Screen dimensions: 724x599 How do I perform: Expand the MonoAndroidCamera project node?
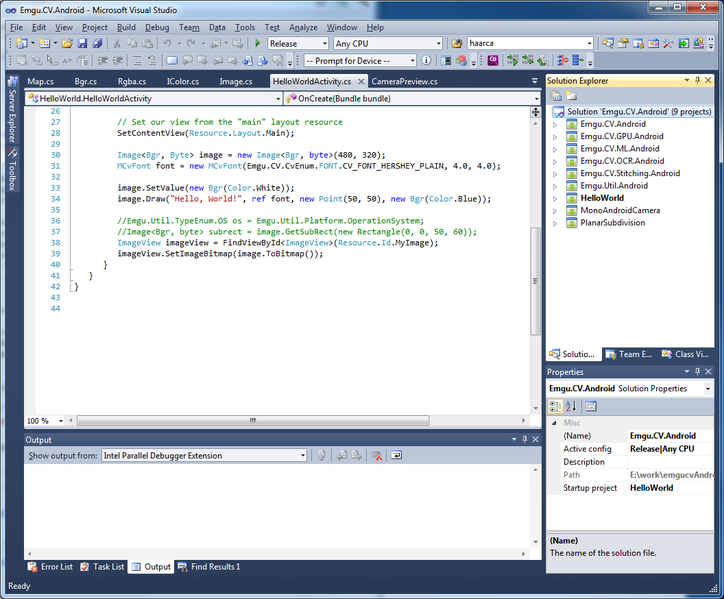pyautogui.click(x=555, y=211)
